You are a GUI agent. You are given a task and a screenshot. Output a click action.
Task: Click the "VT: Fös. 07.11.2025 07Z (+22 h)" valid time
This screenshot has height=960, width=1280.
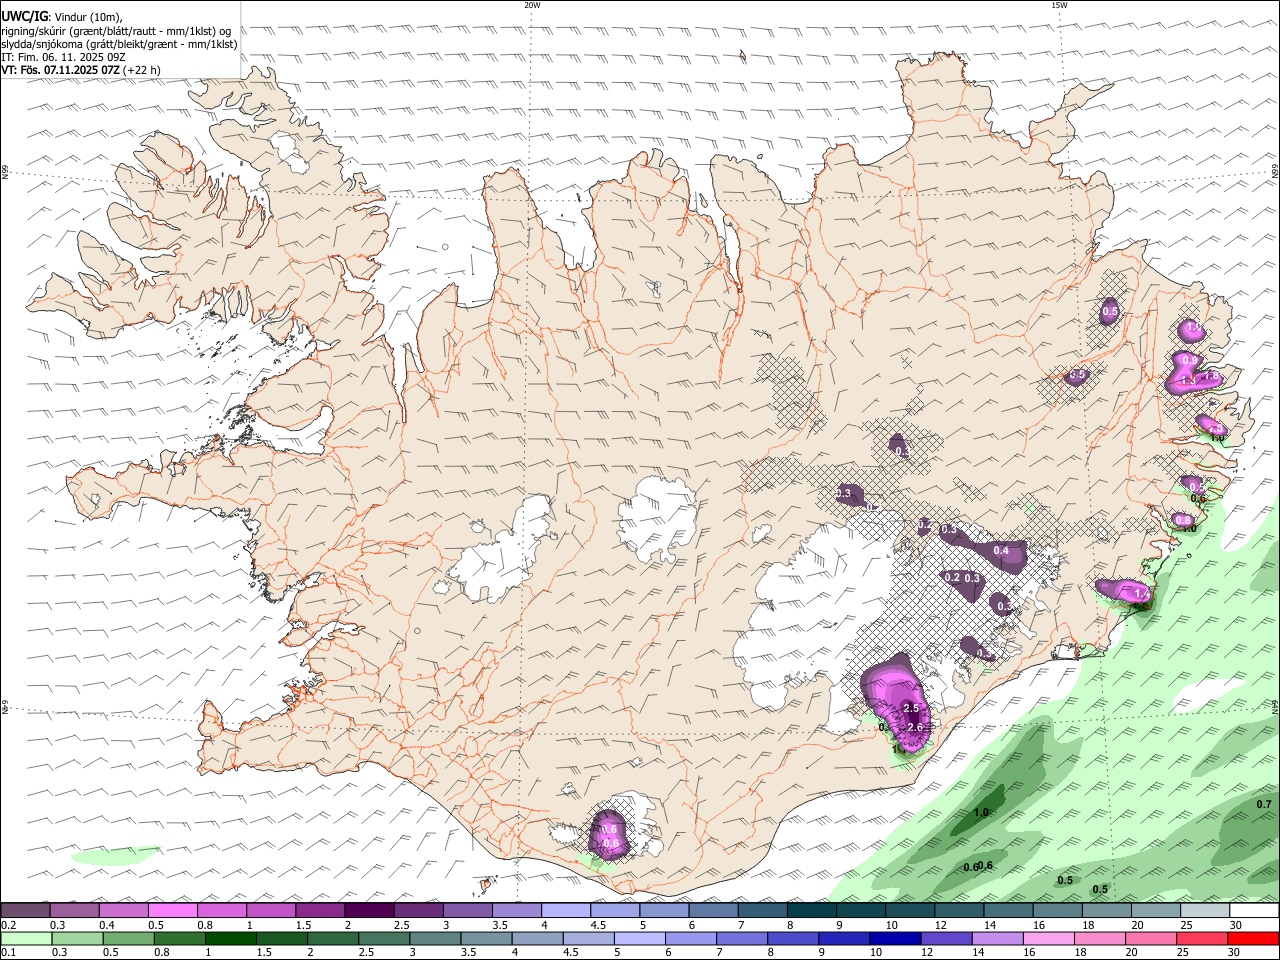pyautogui.click(x=81, y=71)
